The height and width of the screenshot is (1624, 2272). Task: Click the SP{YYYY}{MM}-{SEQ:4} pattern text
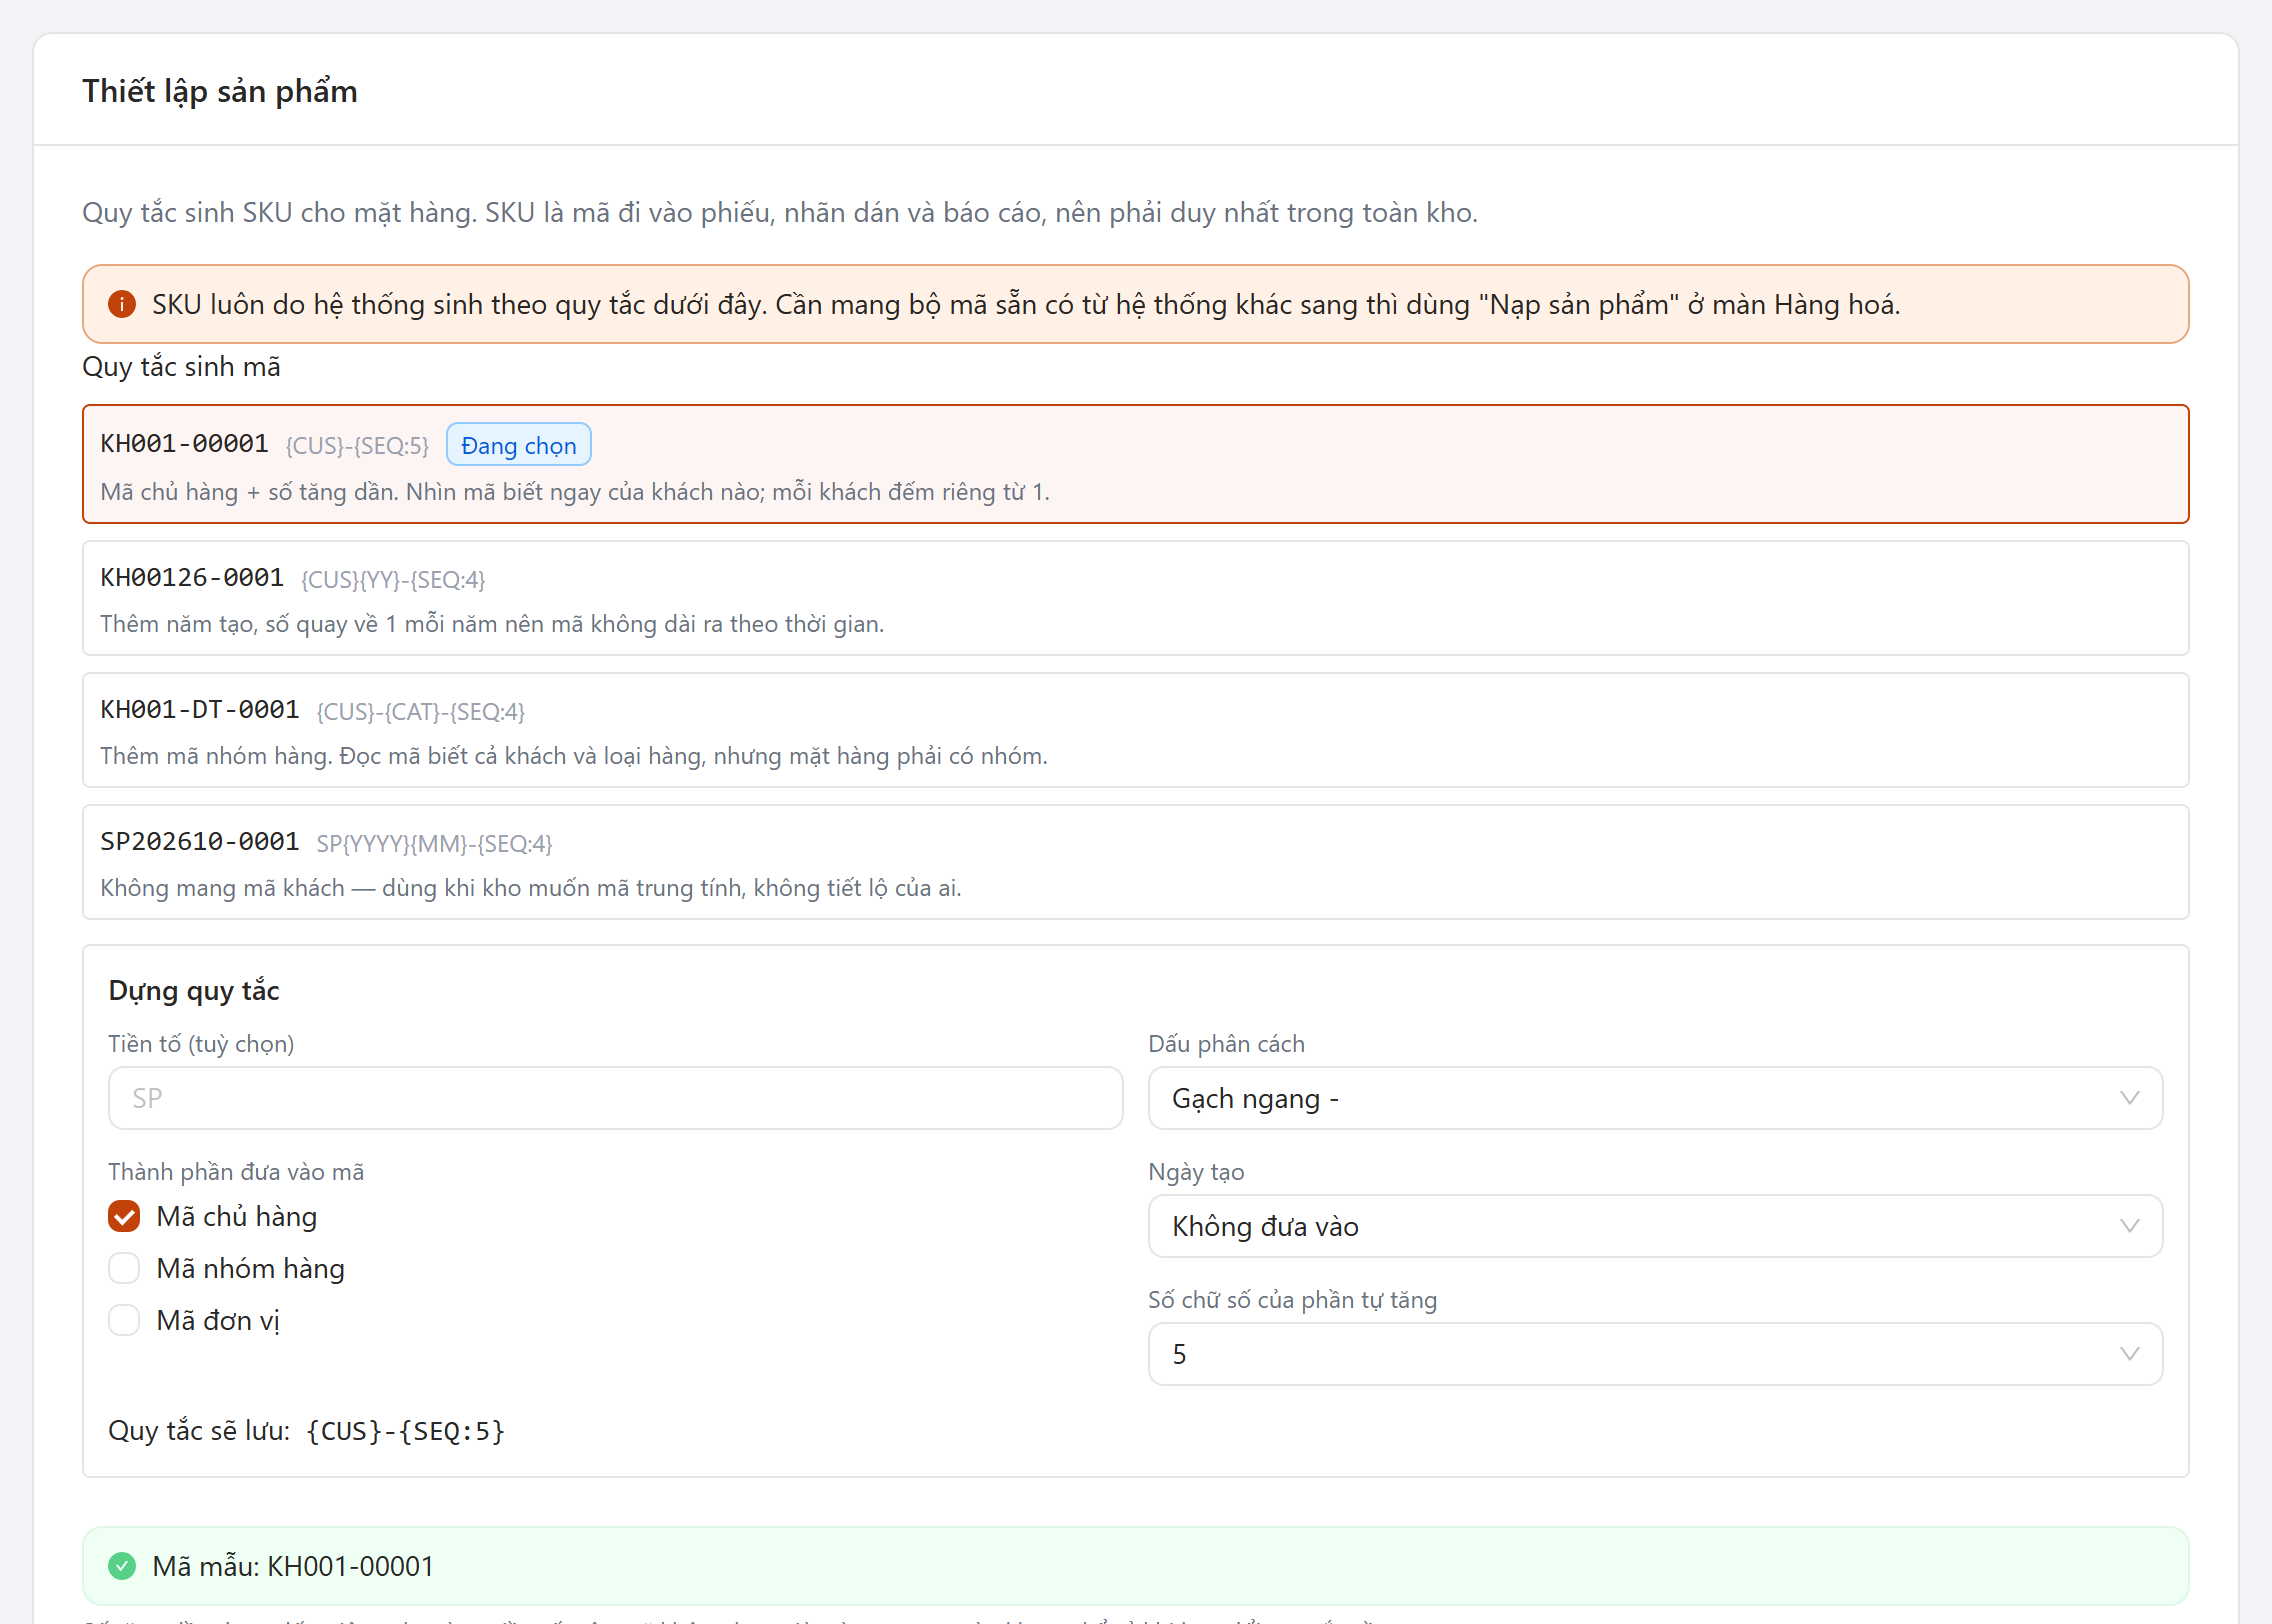pyautogui.click(x=434, y=844)
